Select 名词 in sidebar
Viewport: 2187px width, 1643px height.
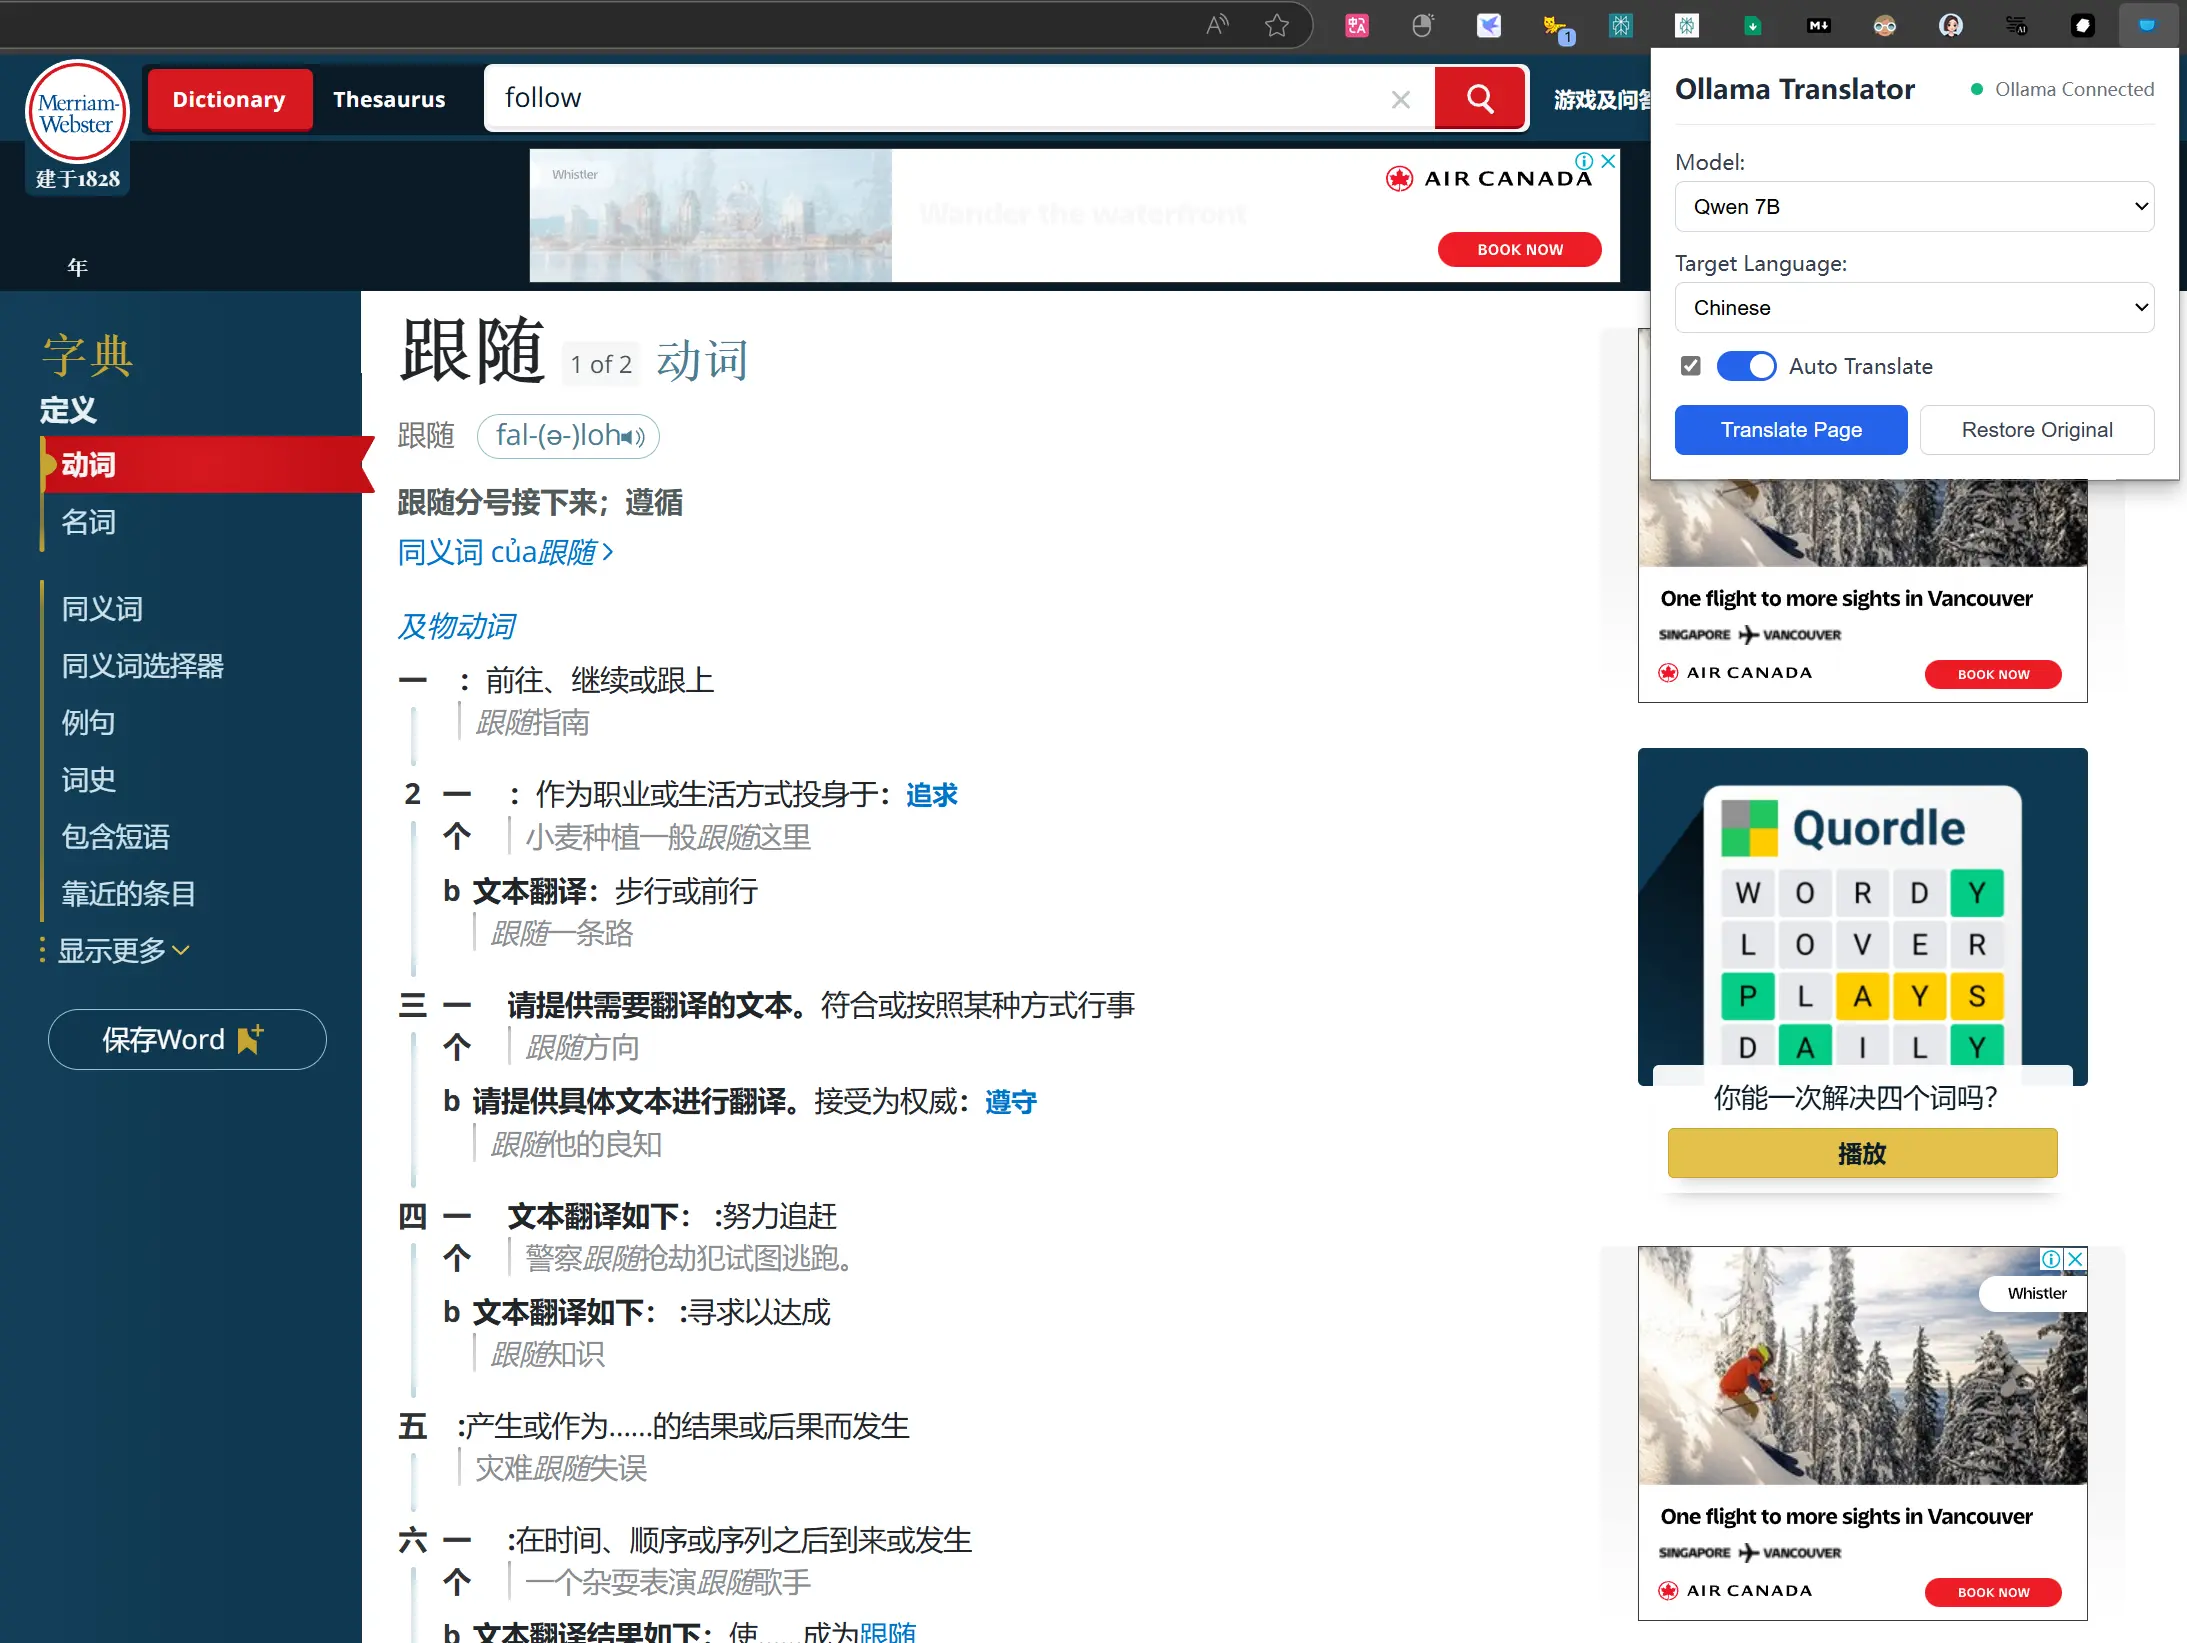pyautogui.click(x=88, y=522)
